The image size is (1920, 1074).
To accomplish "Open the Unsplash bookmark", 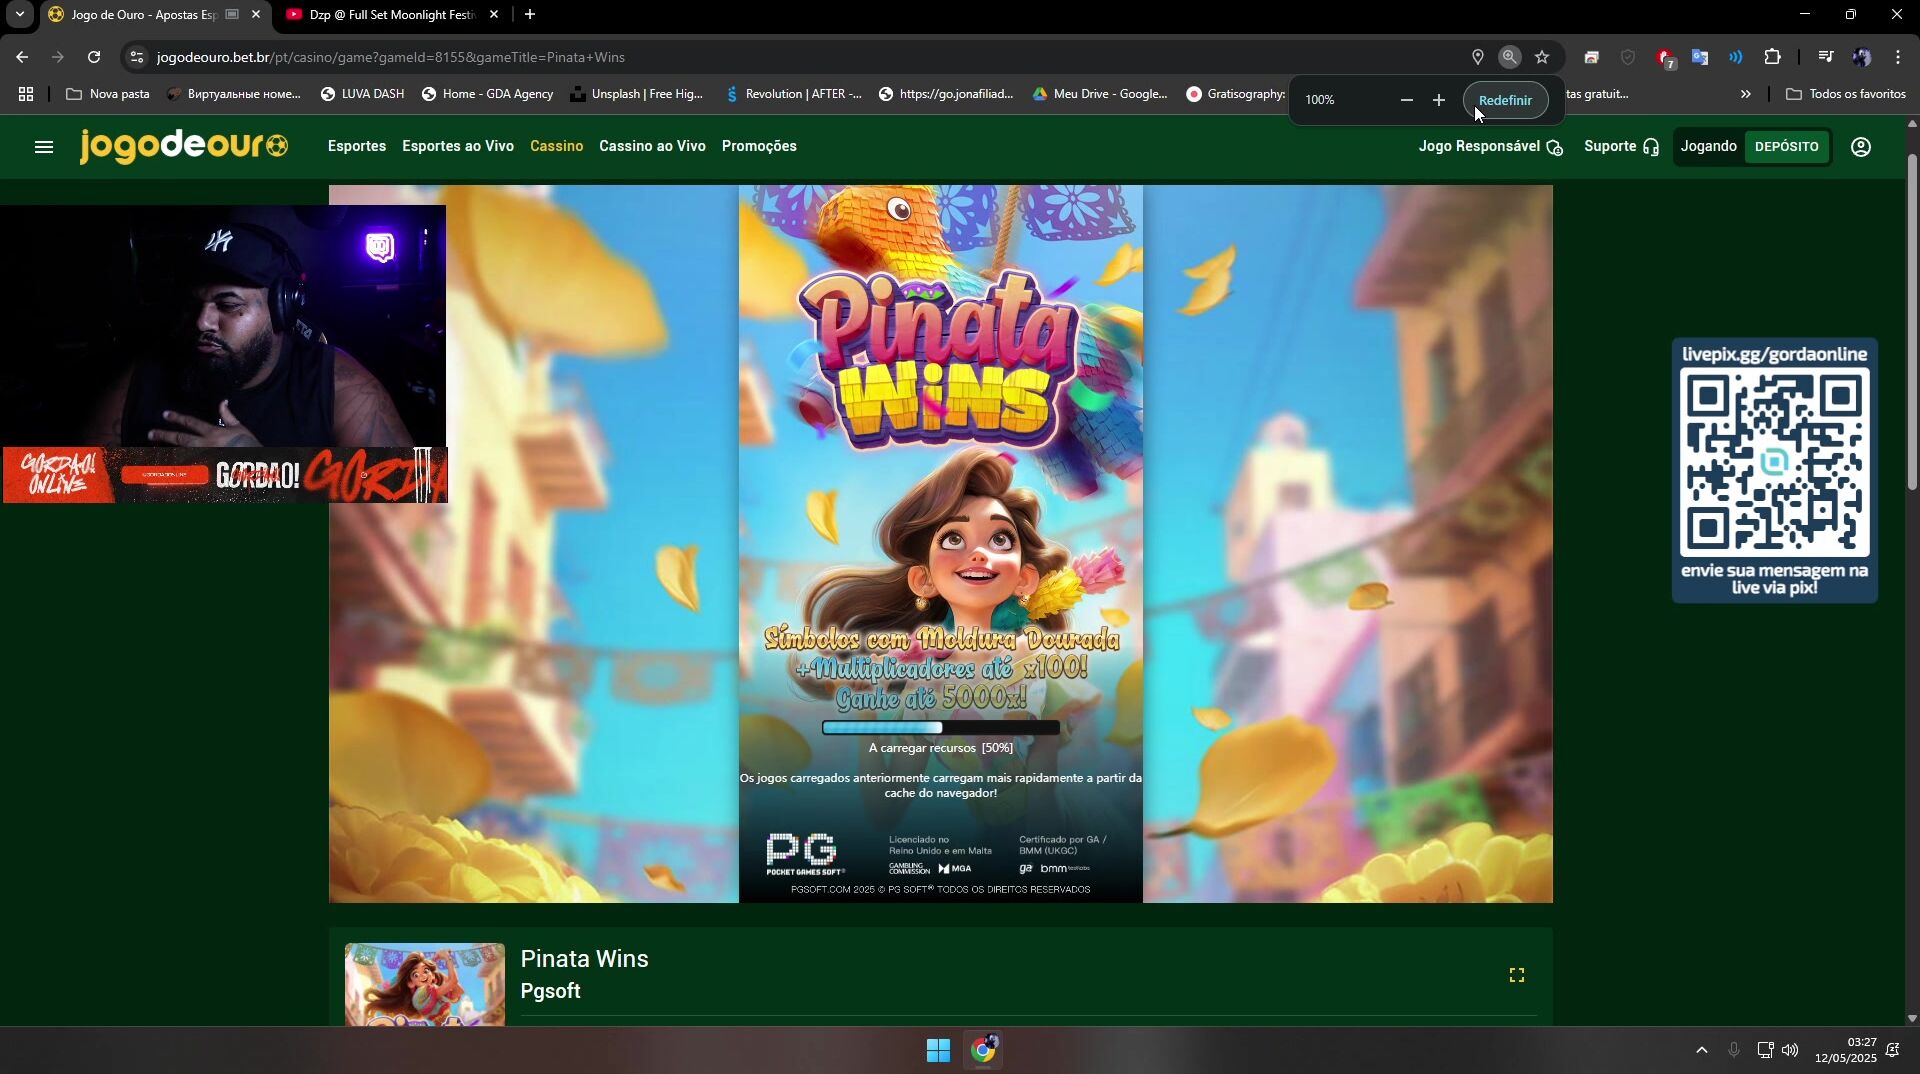I will pos(636,94).
